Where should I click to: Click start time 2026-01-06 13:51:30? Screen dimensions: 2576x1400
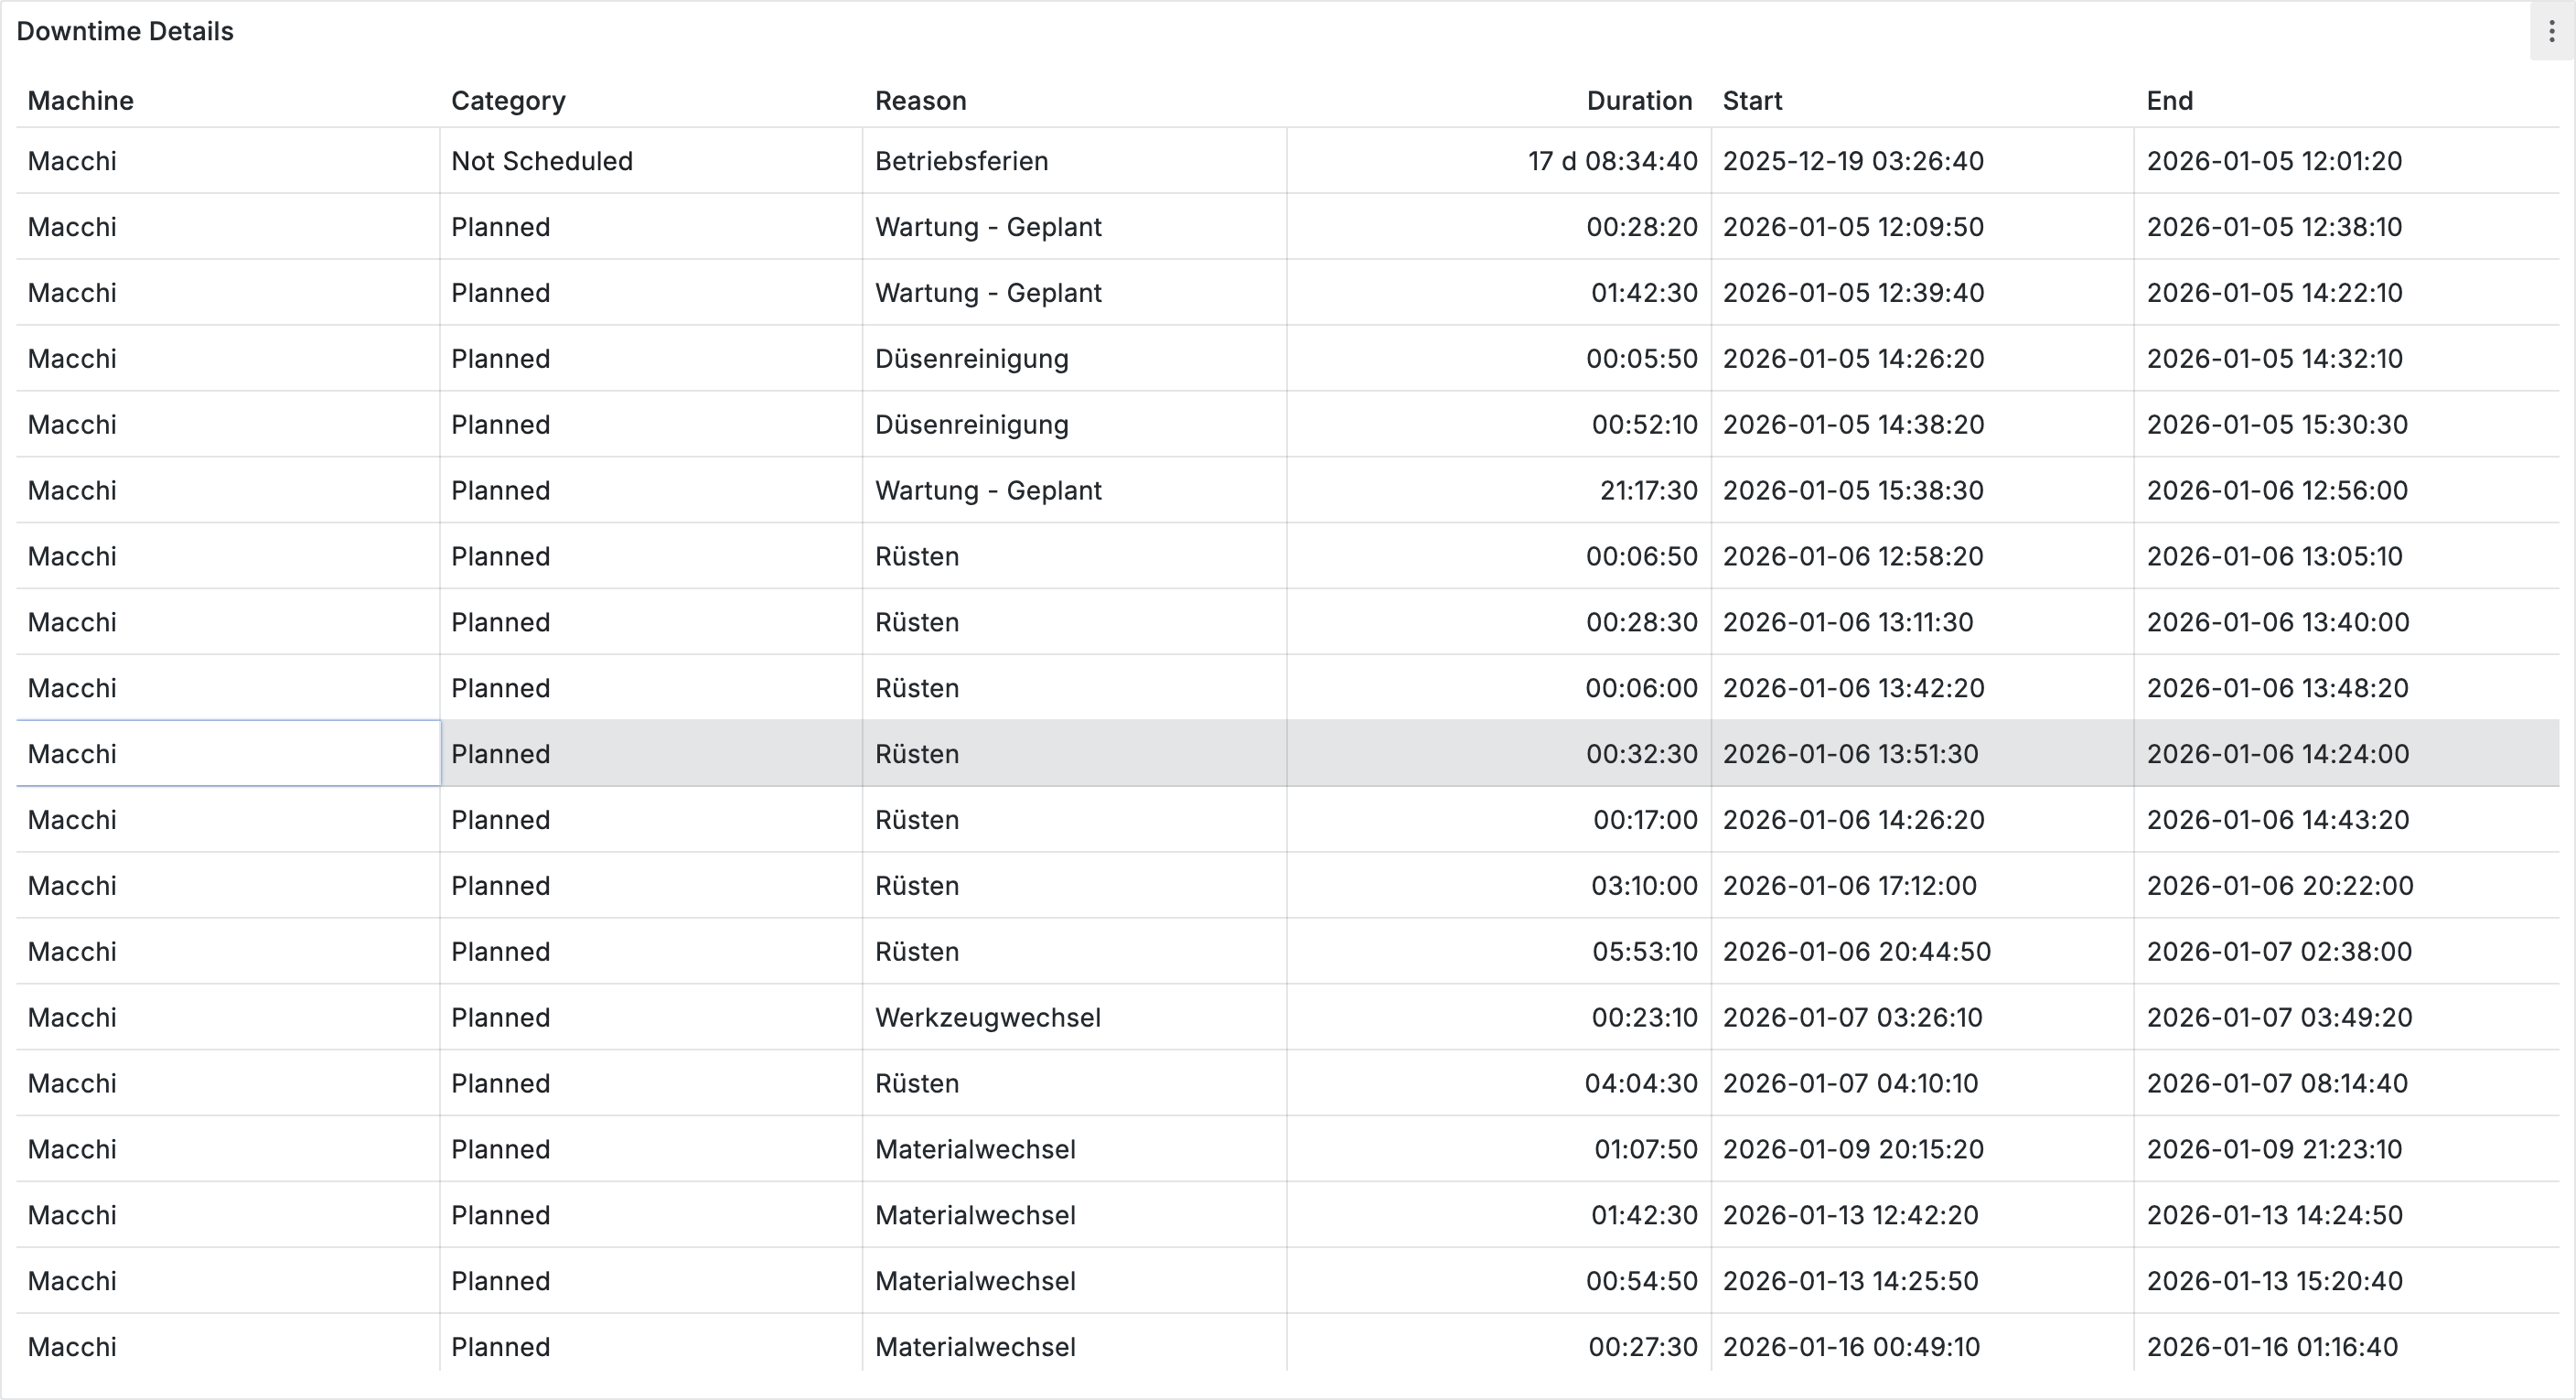point(1850,754)
